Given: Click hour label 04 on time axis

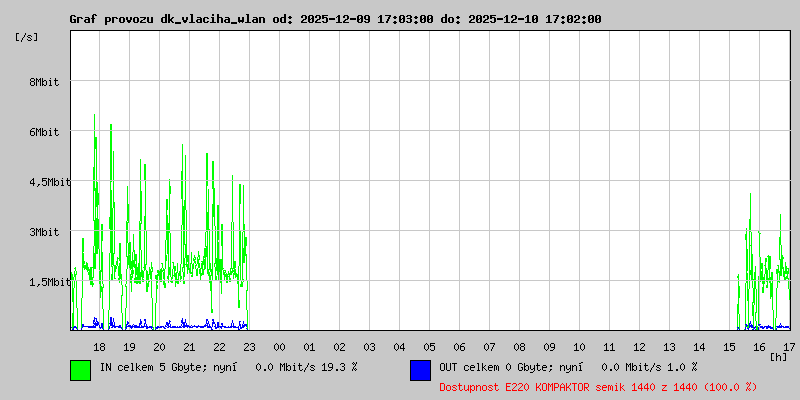Looking at the screenshot, I should click(x=399, y=347).
